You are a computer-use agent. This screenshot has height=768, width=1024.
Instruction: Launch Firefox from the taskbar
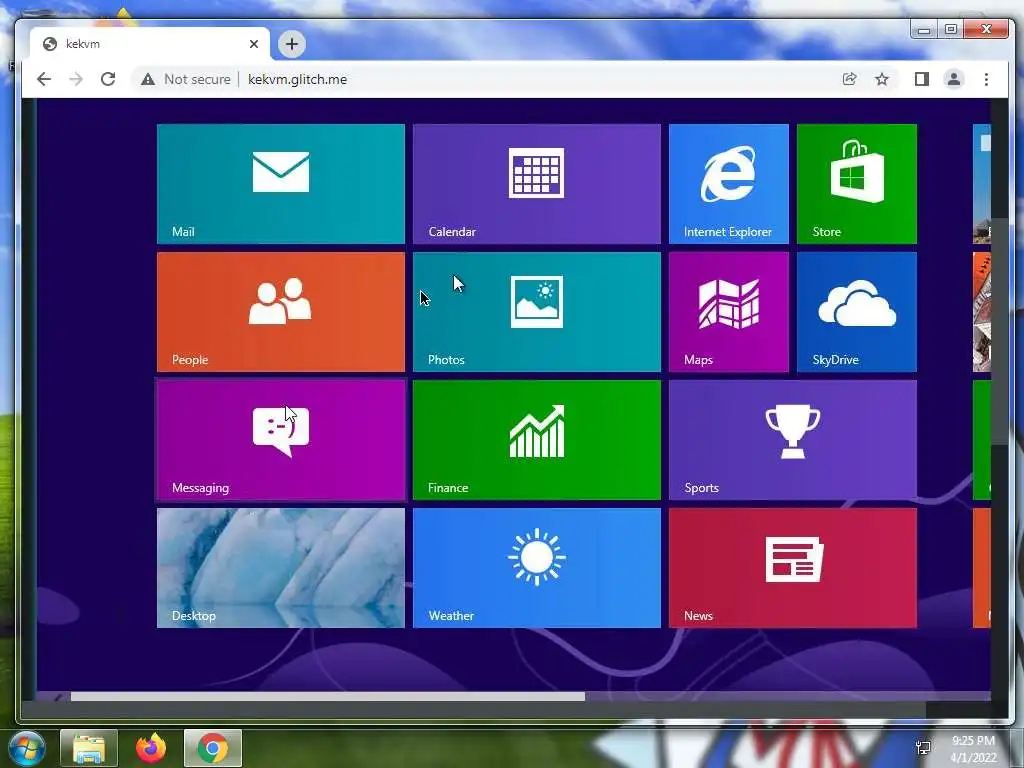point(151,748)
